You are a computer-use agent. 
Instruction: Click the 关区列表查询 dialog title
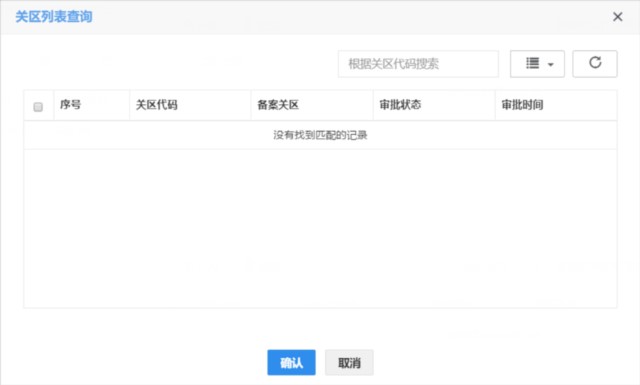pyautogui.click(x=54, y=17)
